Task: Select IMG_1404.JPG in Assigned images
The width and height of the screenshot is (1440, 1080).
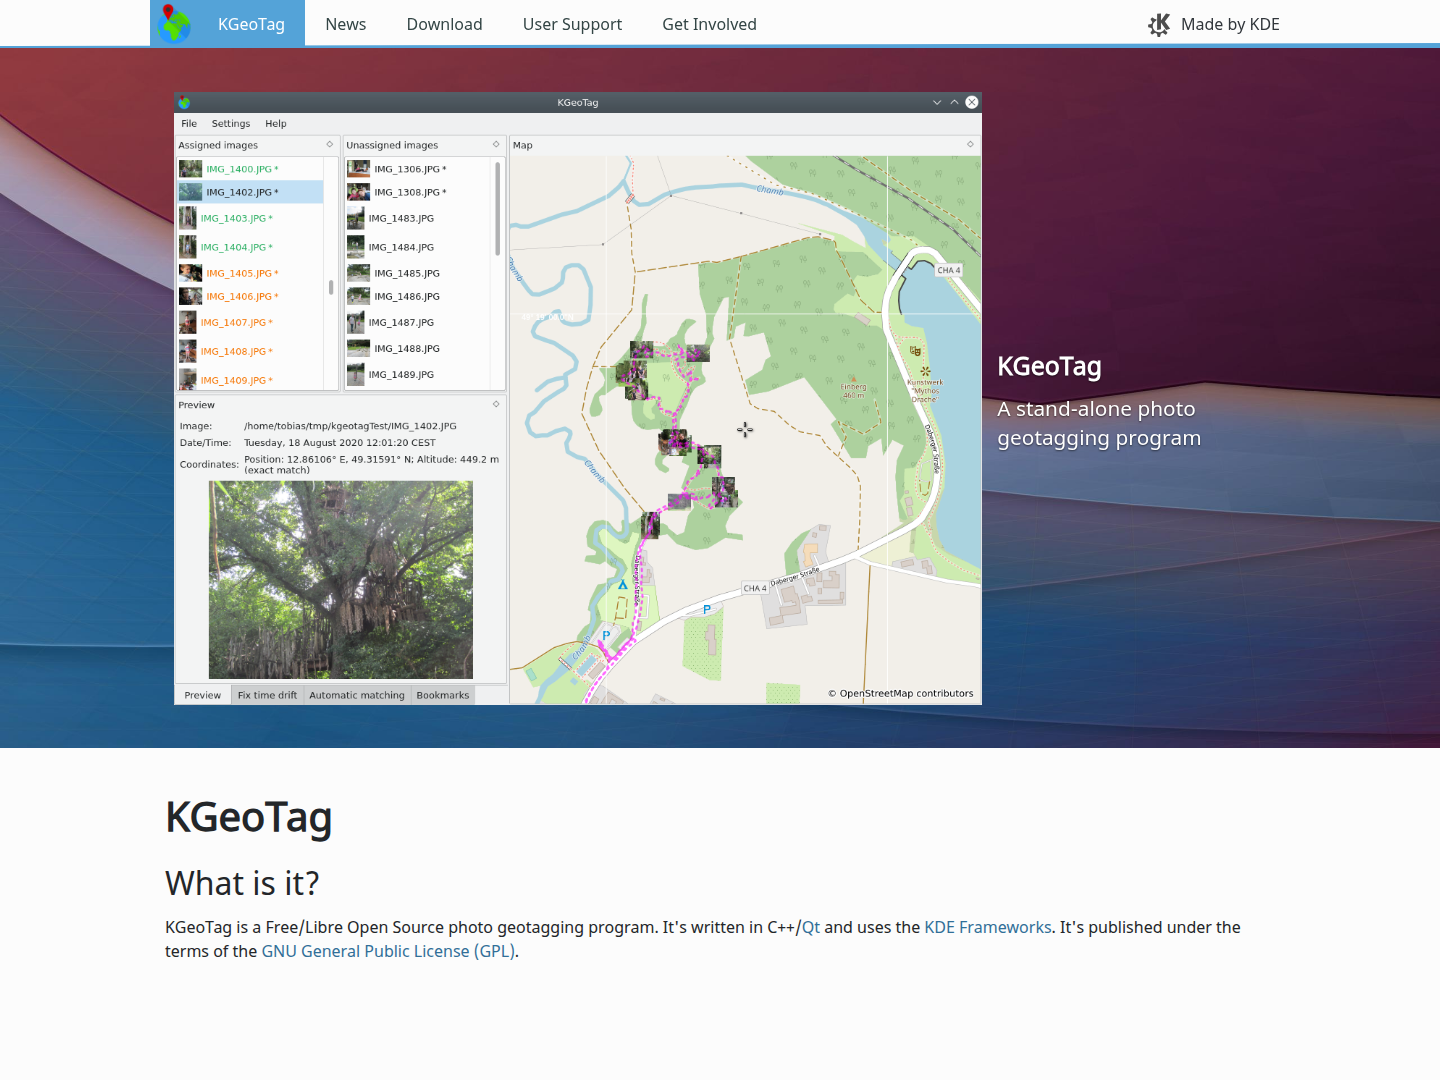Action: tap(236, 247)
